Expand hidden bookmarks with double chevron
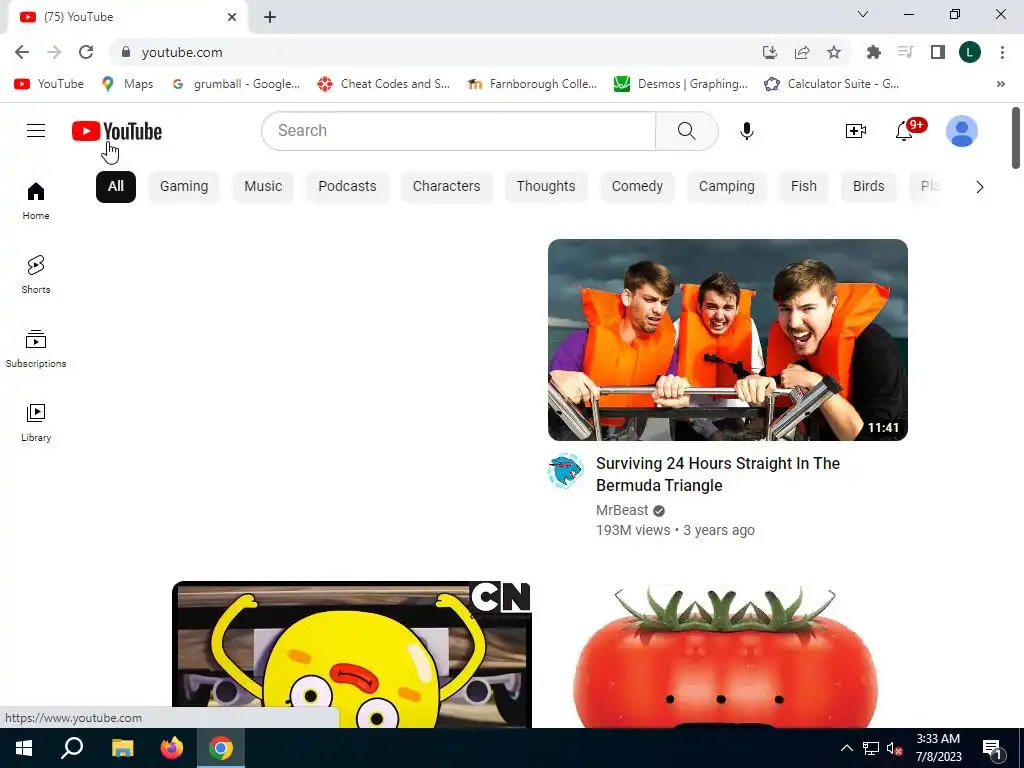This screenshot has width=1024, height=768. click(x=1000, y=84)
